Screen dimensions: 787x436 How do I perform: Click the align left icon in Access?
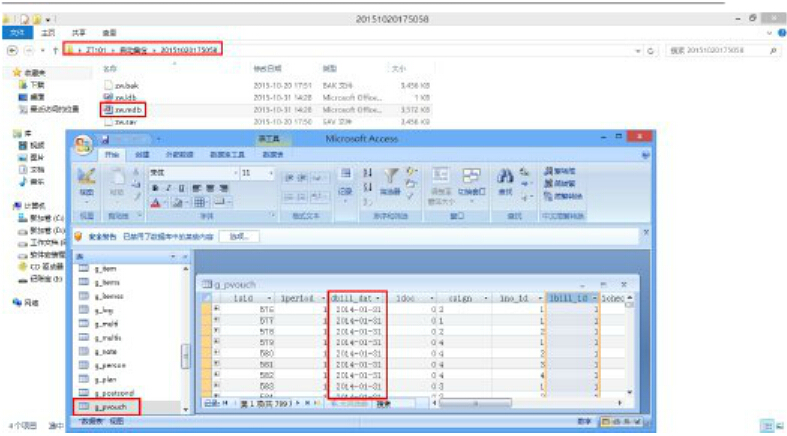(x=196, y=188)
